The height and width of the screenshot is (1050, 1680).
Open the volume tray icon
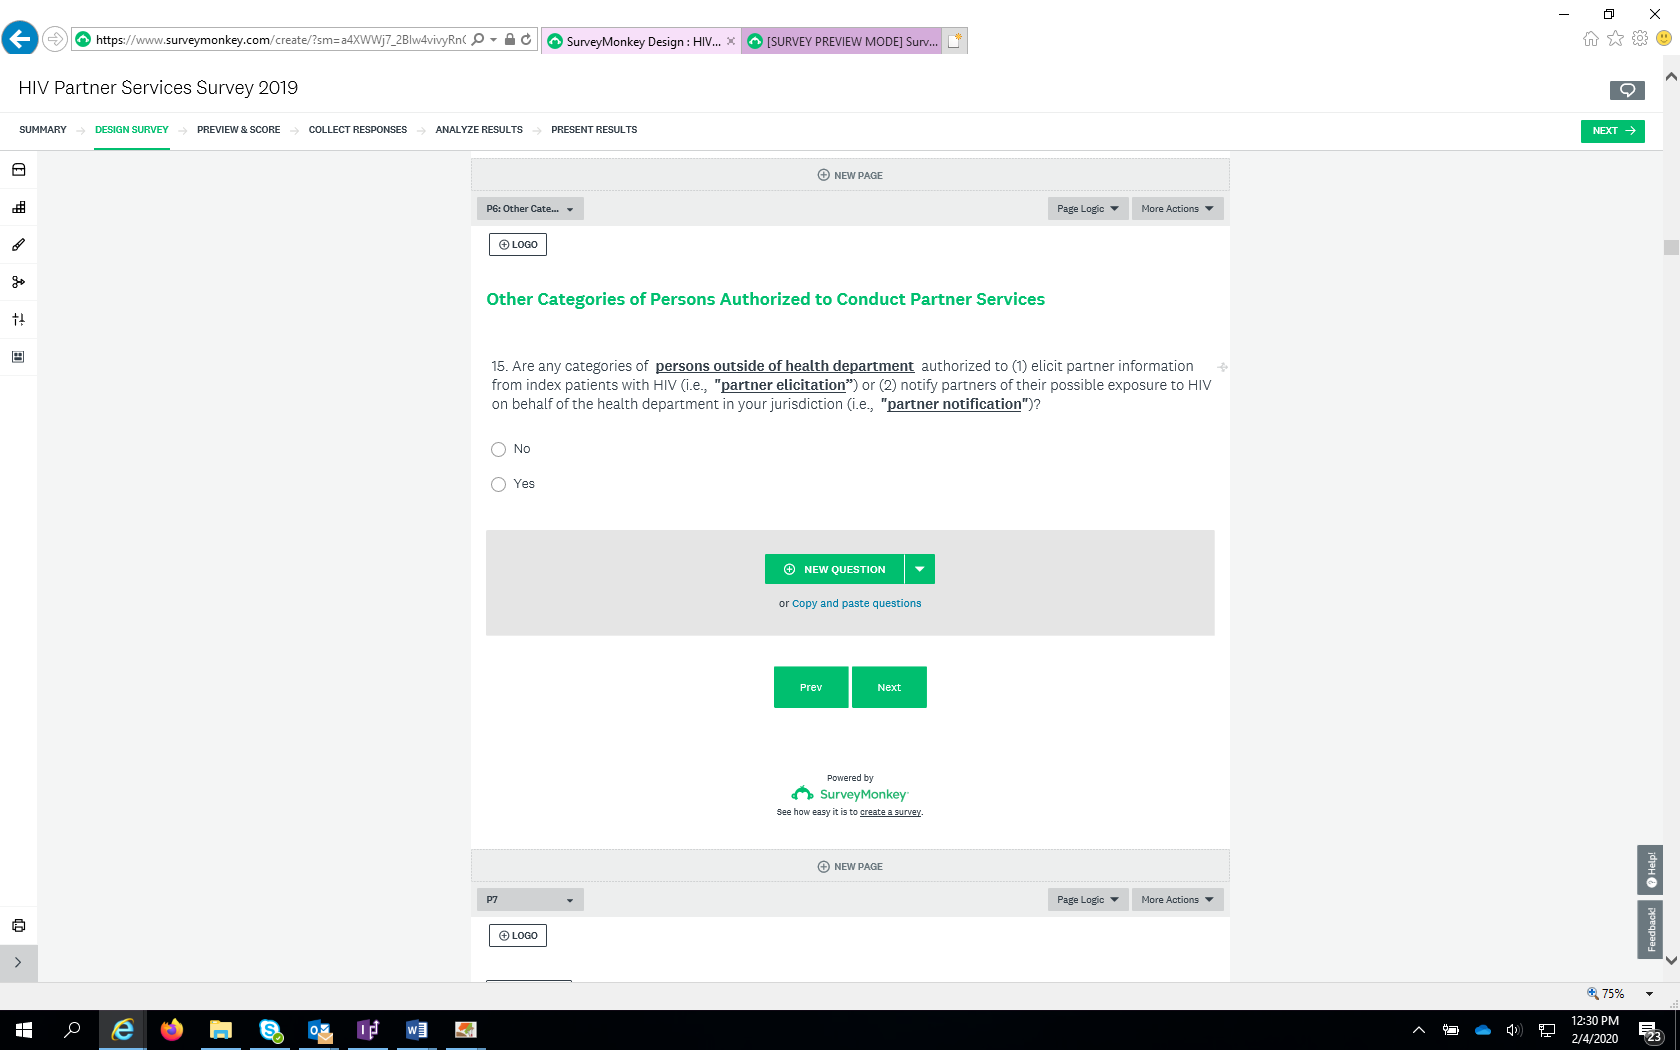pos(1514,1030)
